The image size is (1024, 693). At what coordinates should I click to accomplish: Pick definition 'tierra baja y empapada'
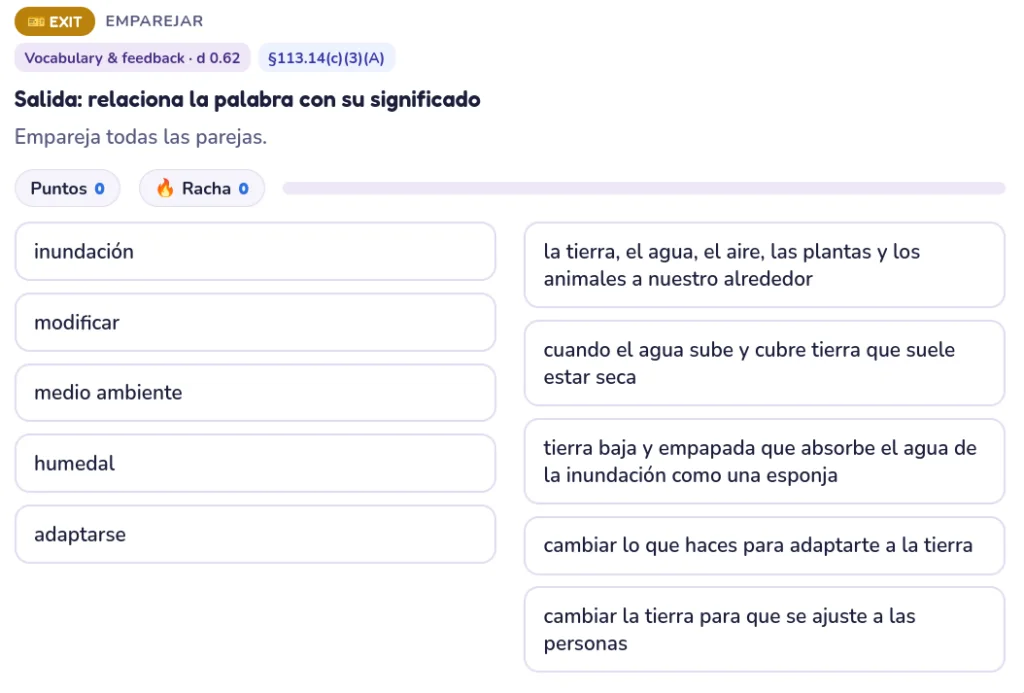[764, 461]
